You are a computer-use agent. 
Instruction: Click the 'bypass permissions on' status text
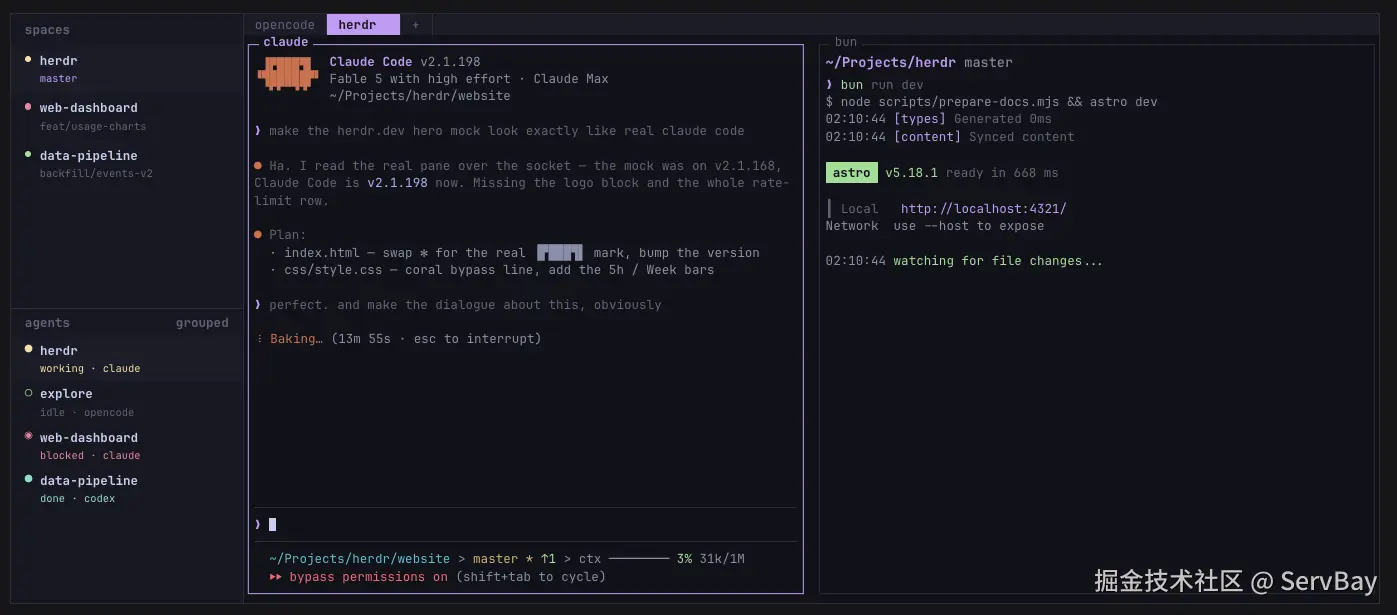point(368,577)
